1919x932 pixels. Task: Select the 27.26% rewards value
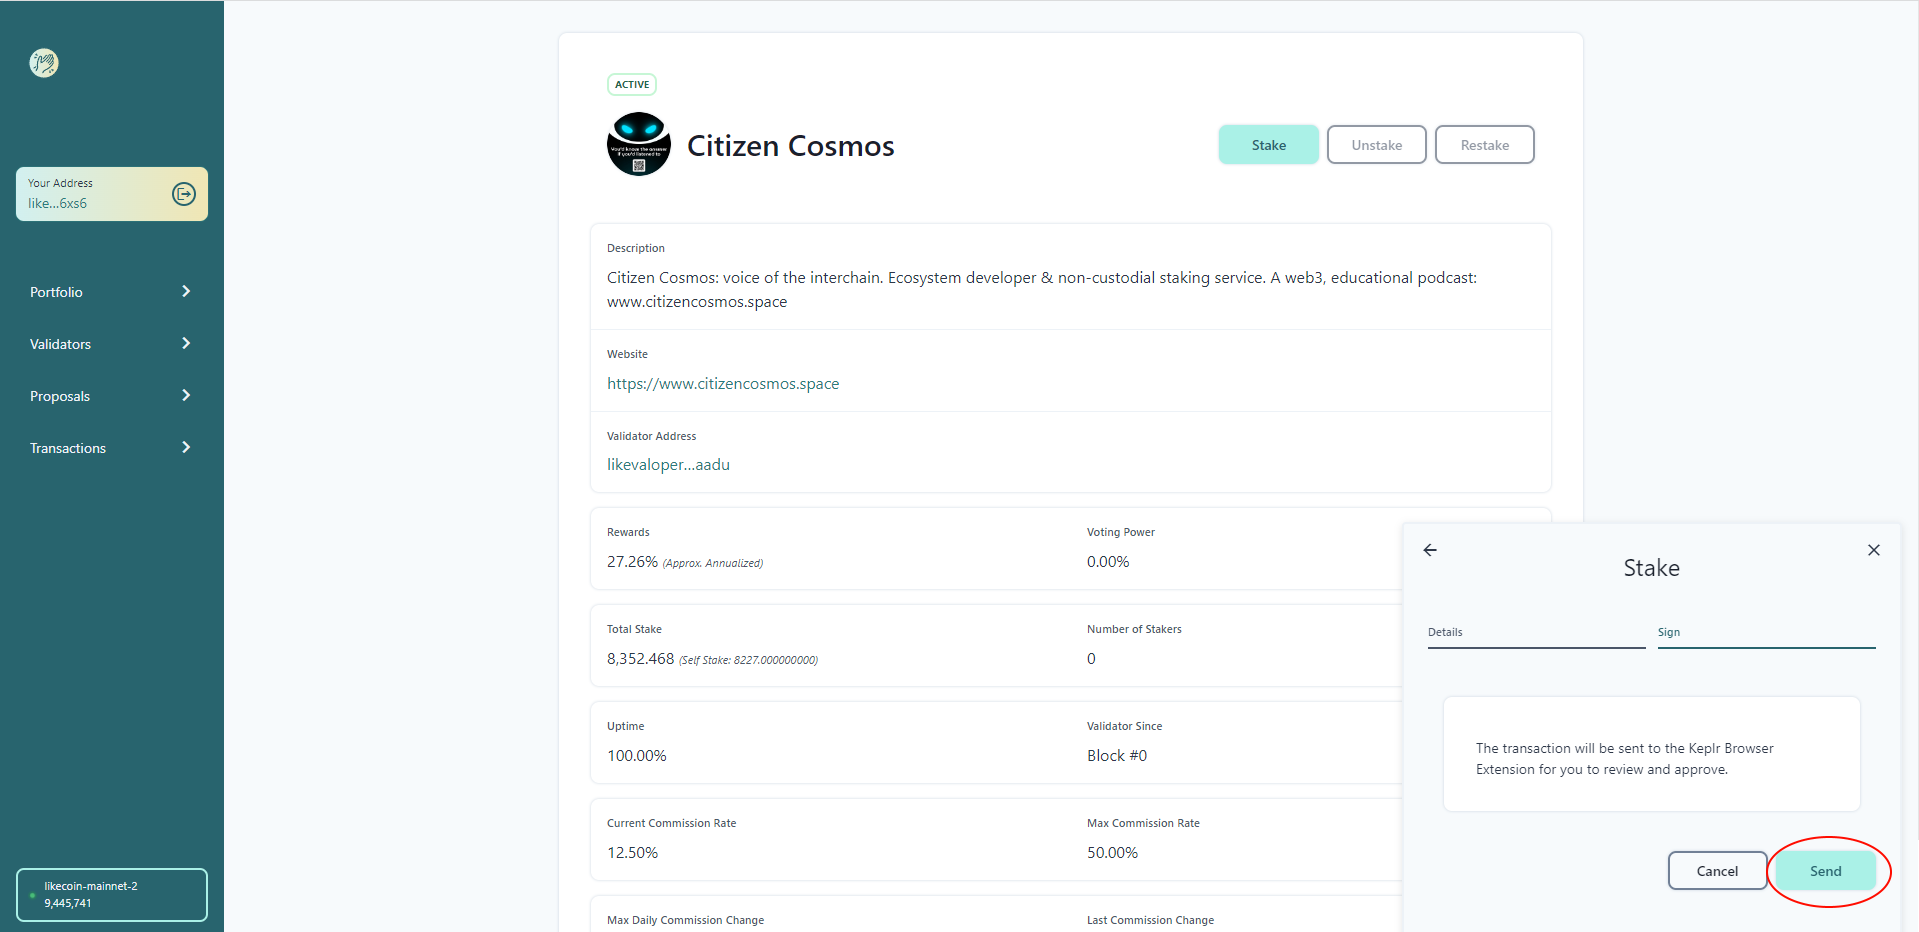click(632, 562)
